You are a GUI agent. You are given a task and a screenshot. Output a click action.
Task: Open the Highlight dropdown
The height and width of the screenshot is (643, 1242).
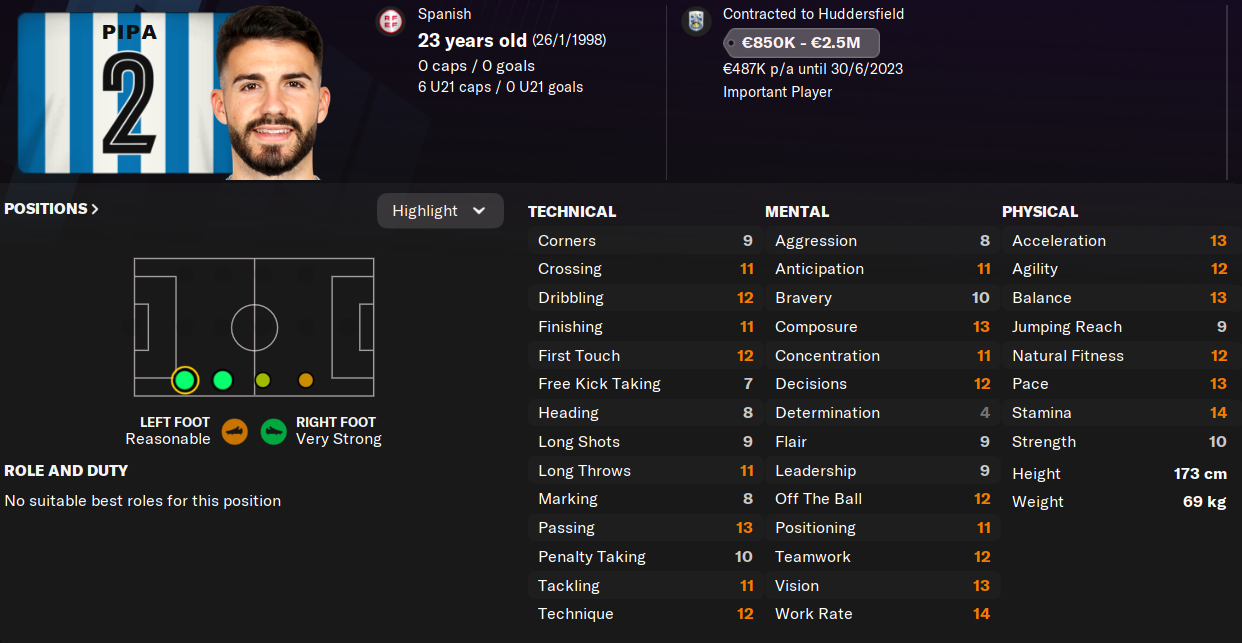pos(440,211)
